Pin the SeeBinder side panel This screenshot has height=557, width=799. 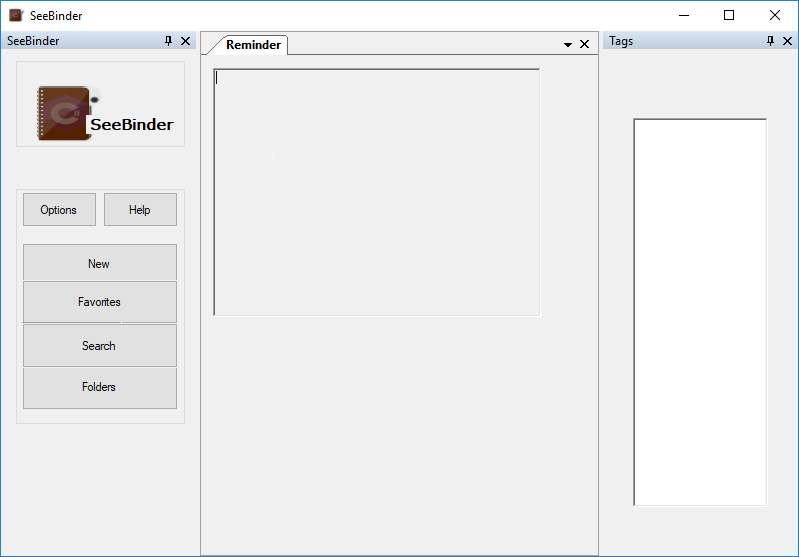(169, 41)
